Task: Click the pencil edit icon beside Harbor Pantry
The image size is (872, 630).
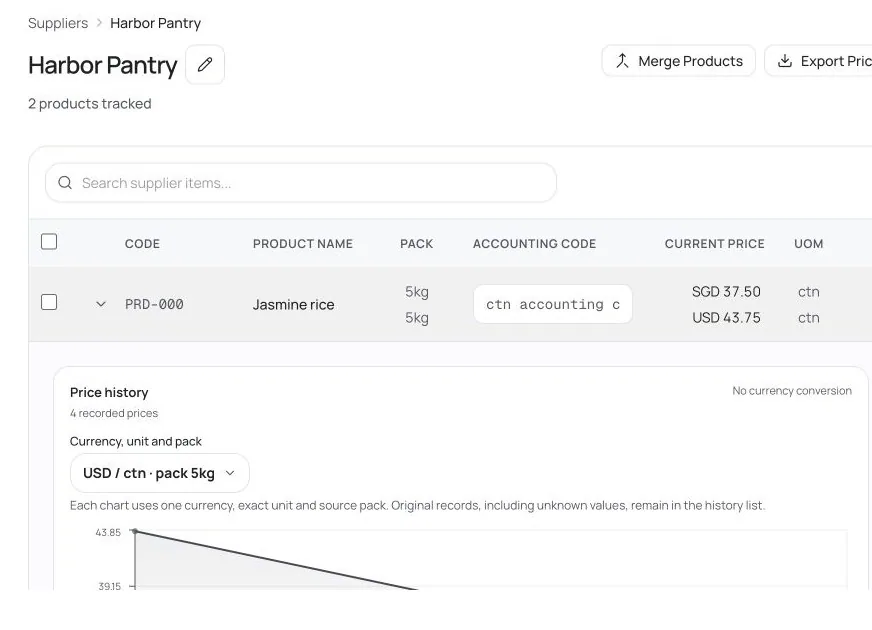Action: (205, 65)
